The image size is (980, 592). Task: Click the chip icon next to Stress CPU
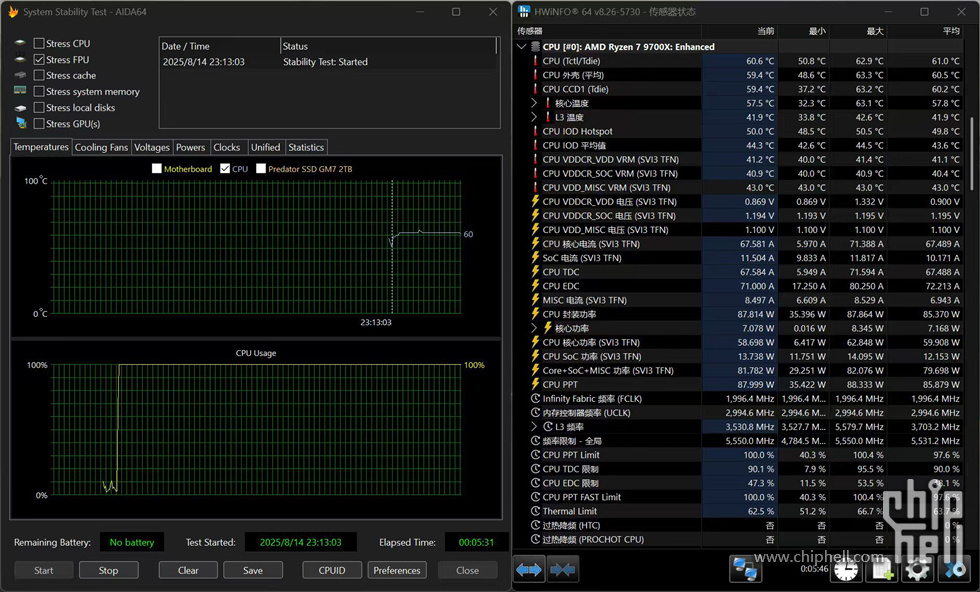click(21, 43)
